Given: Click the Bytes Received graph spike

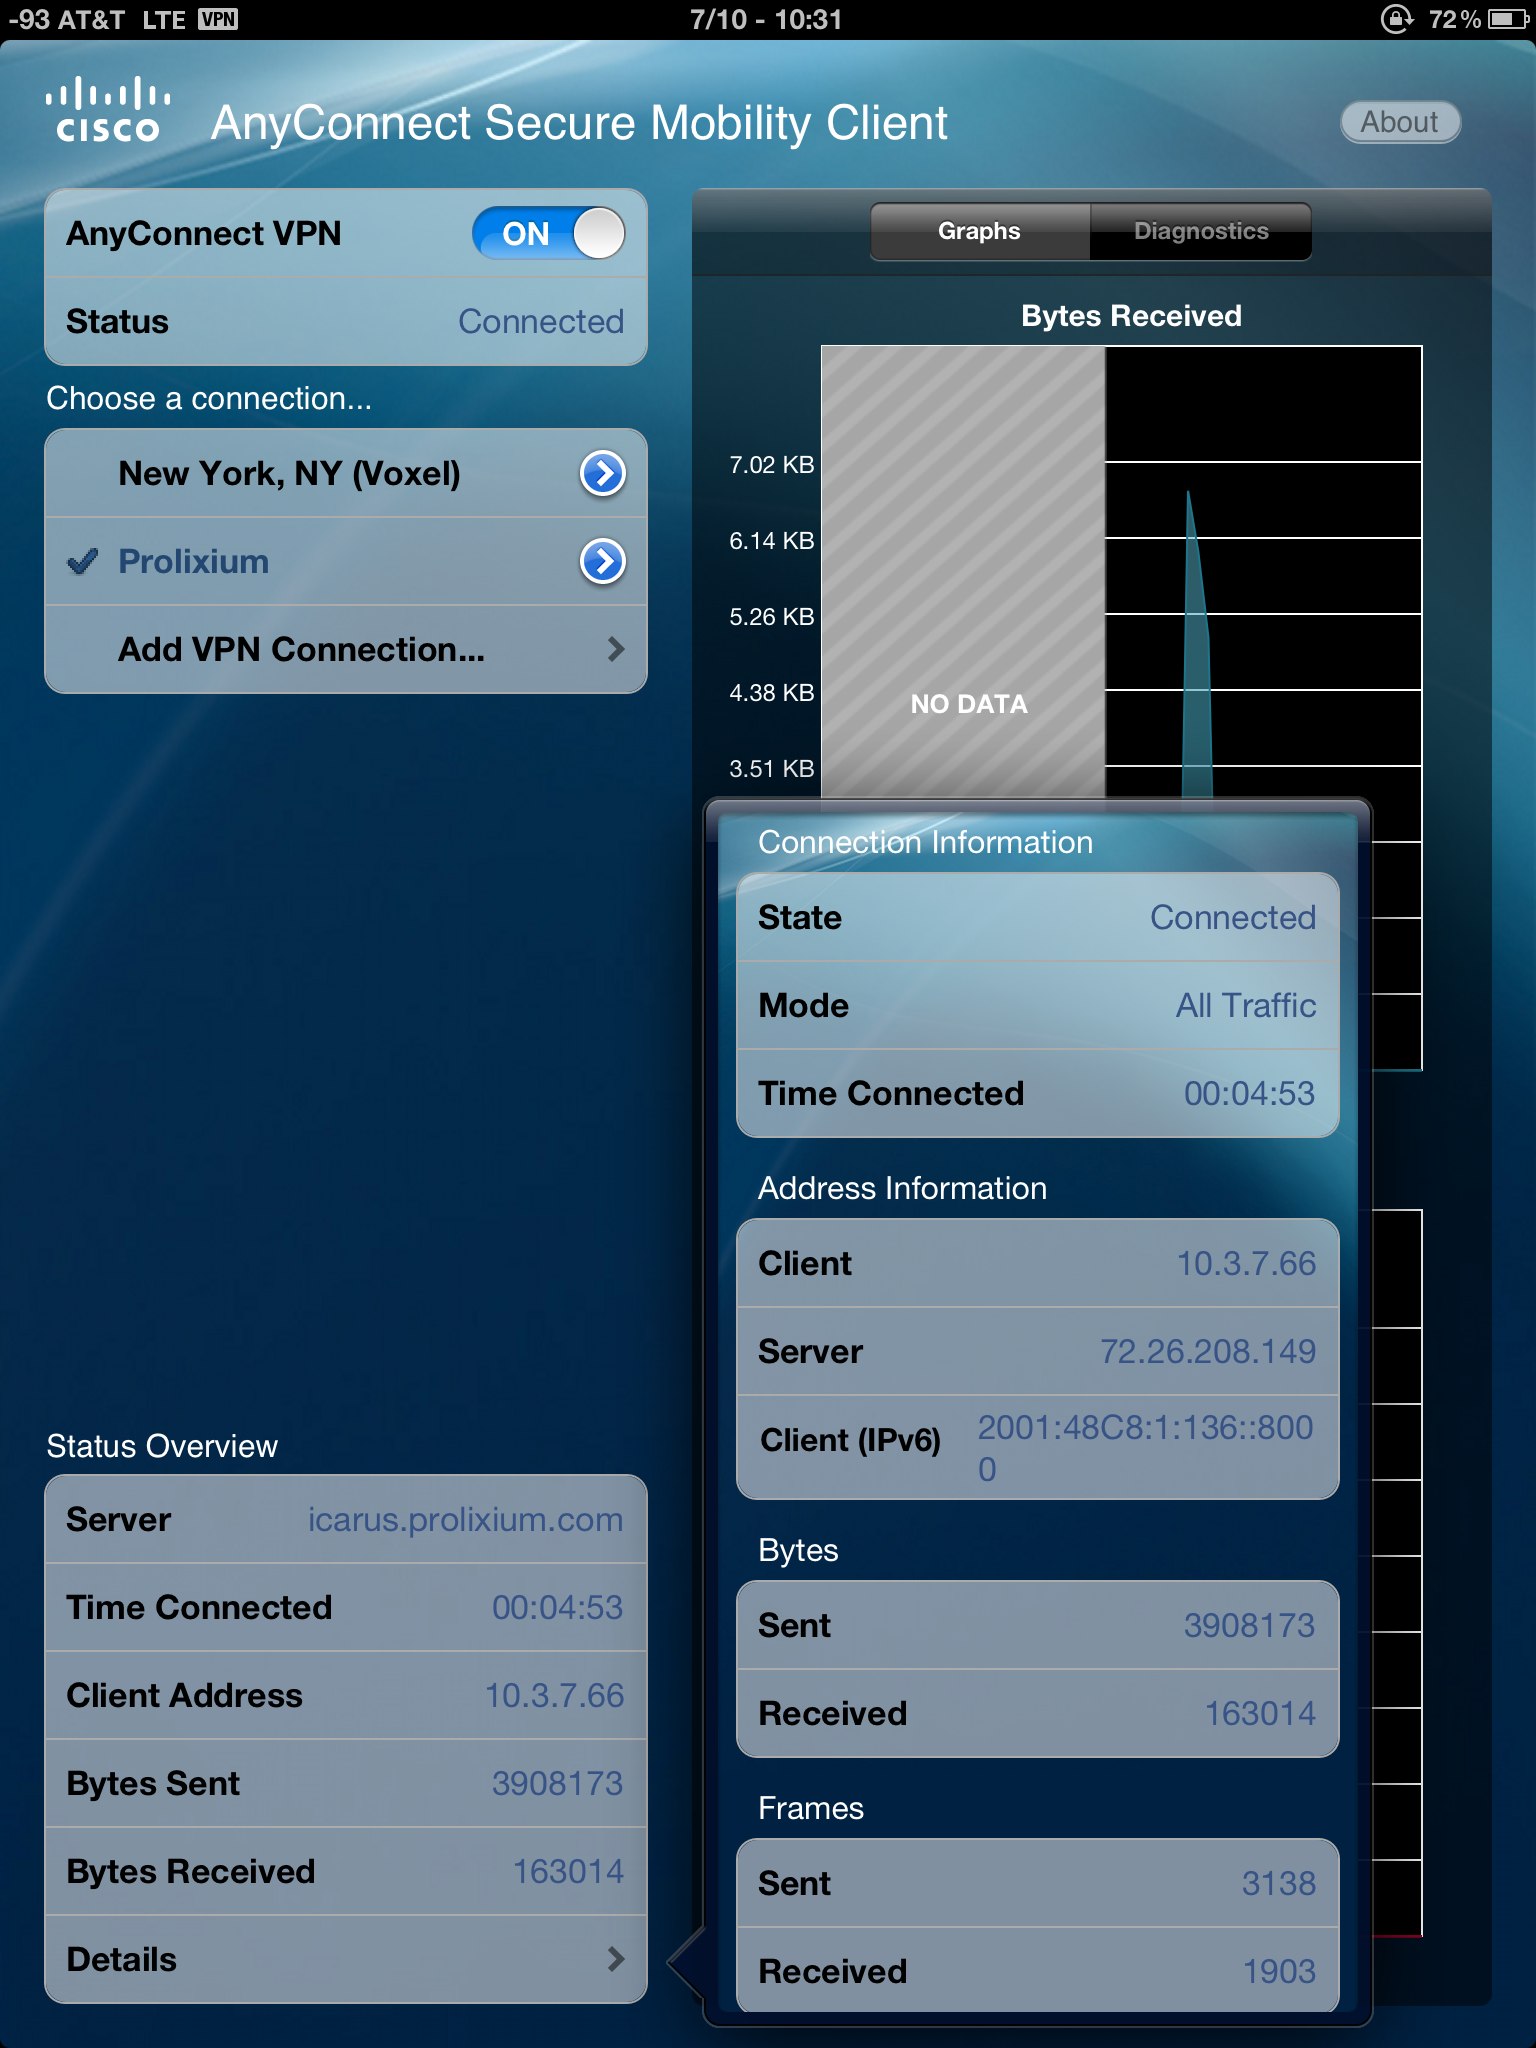Looking at the screenshot, I should click(x=1197, y=645).
